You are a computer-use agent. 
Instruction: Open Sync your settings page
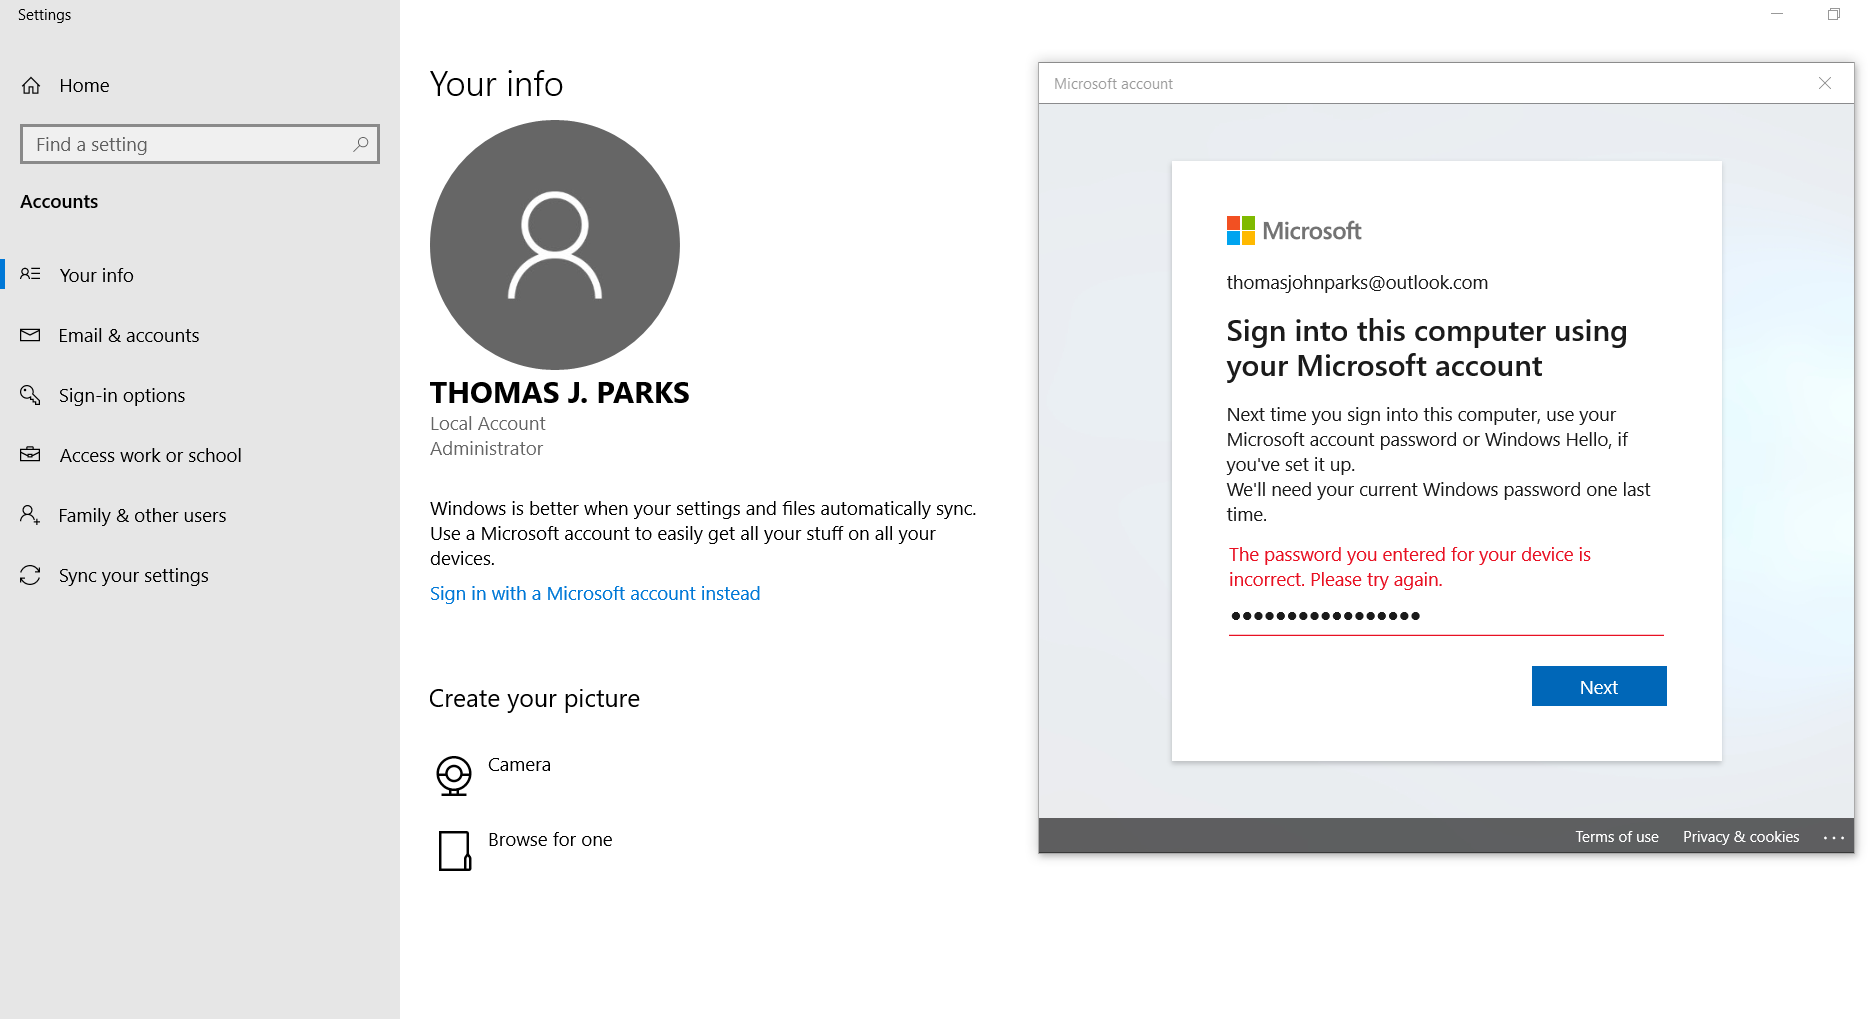click(x=133, y=575)
